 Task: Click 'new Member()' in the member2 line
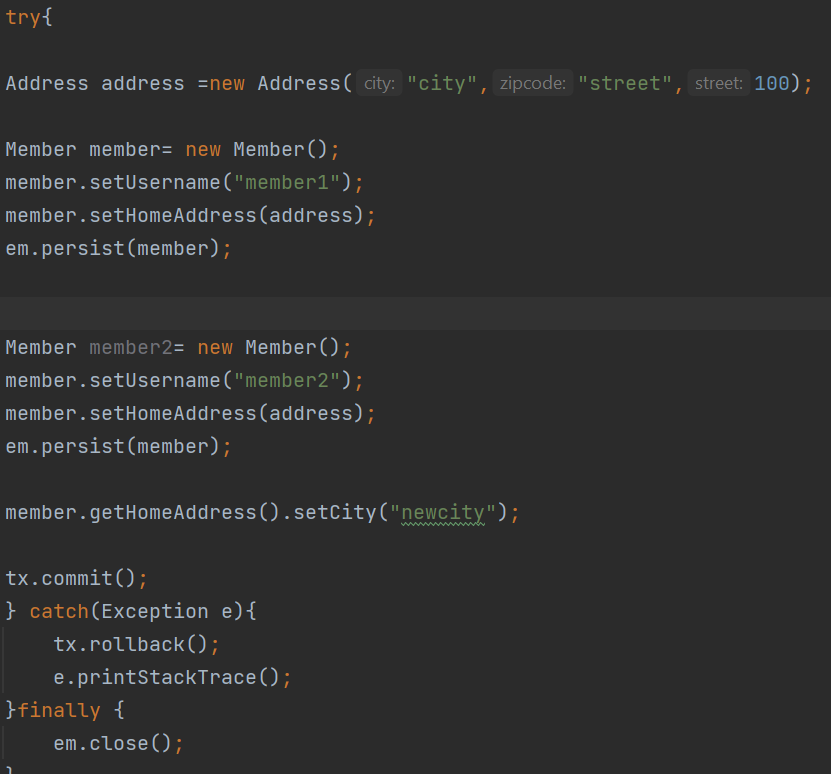click(x=268, y=348)
